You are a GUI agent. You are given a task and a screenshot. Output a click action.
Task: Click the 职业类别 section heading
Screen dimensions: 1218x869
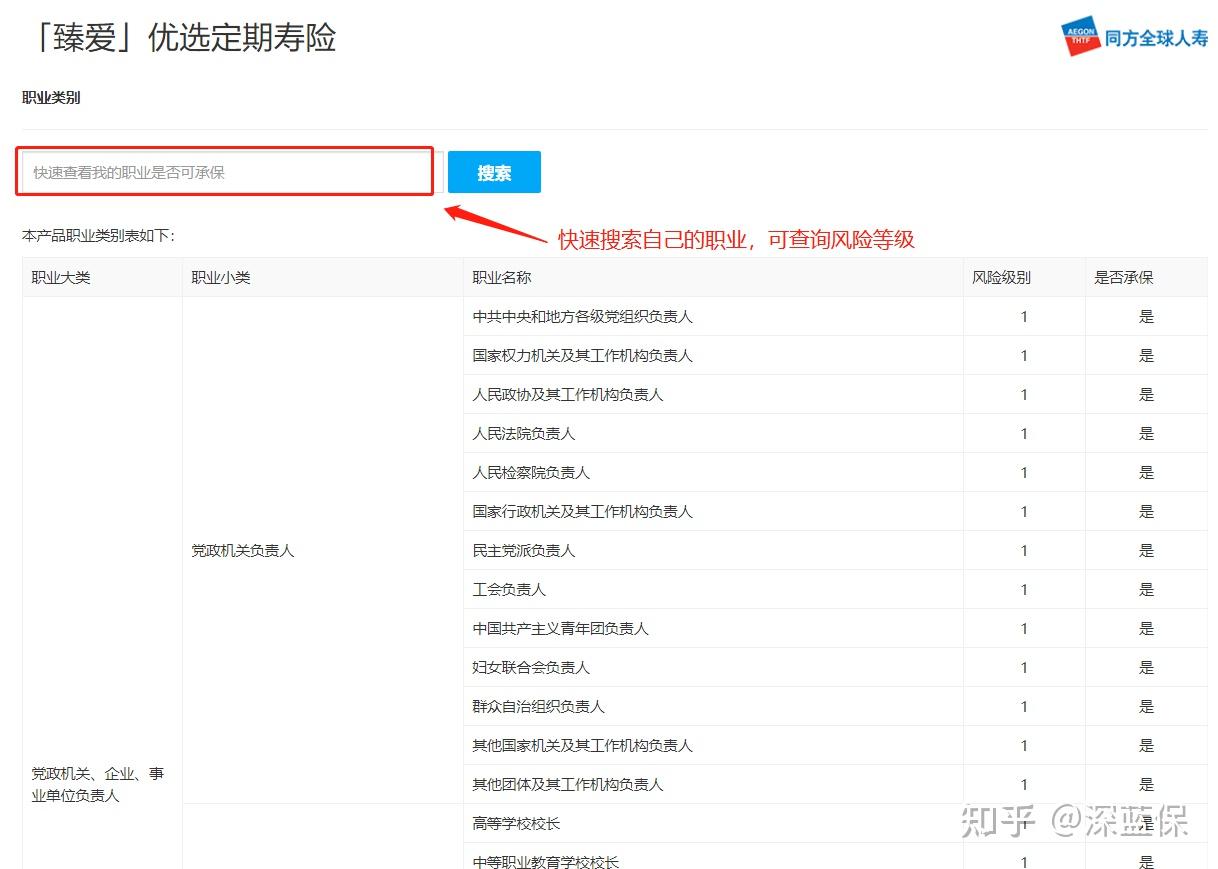(51, 97)
